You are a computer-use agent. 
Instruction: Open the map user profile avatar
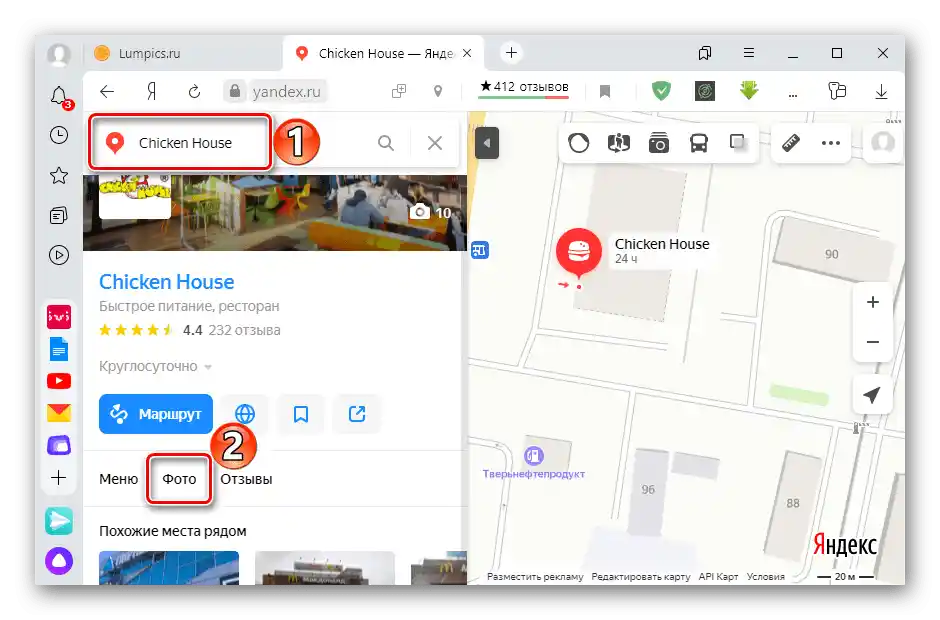(883, 143)
